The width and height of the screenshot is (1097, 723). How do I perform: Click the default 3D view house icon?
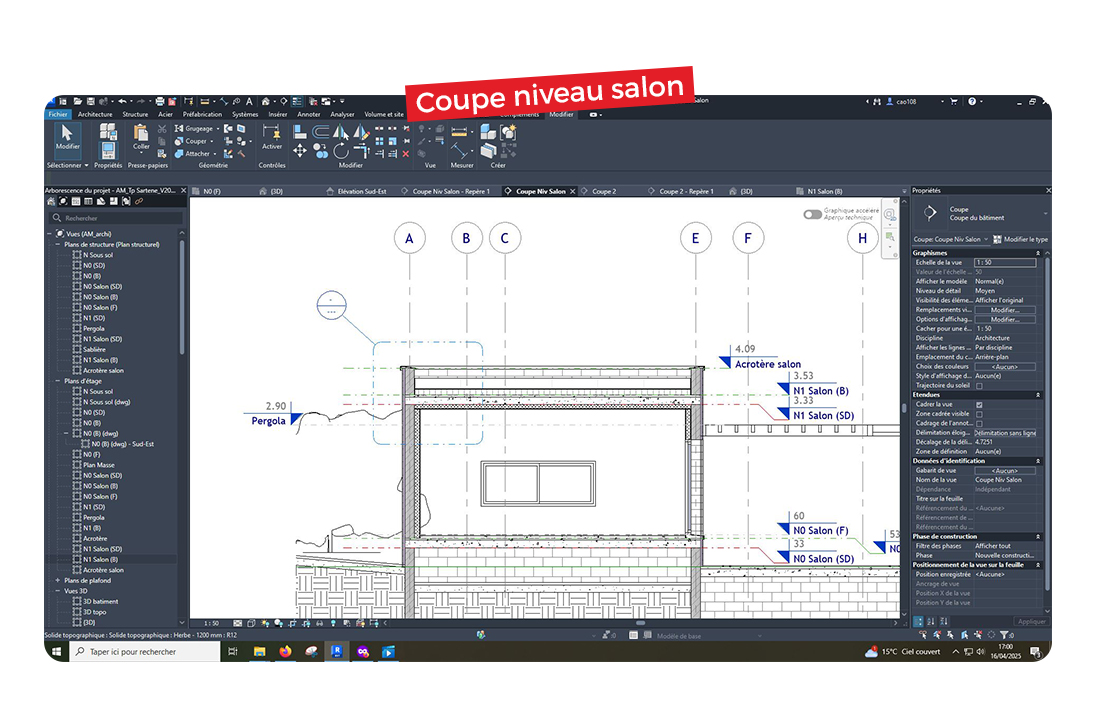point(266,101)
